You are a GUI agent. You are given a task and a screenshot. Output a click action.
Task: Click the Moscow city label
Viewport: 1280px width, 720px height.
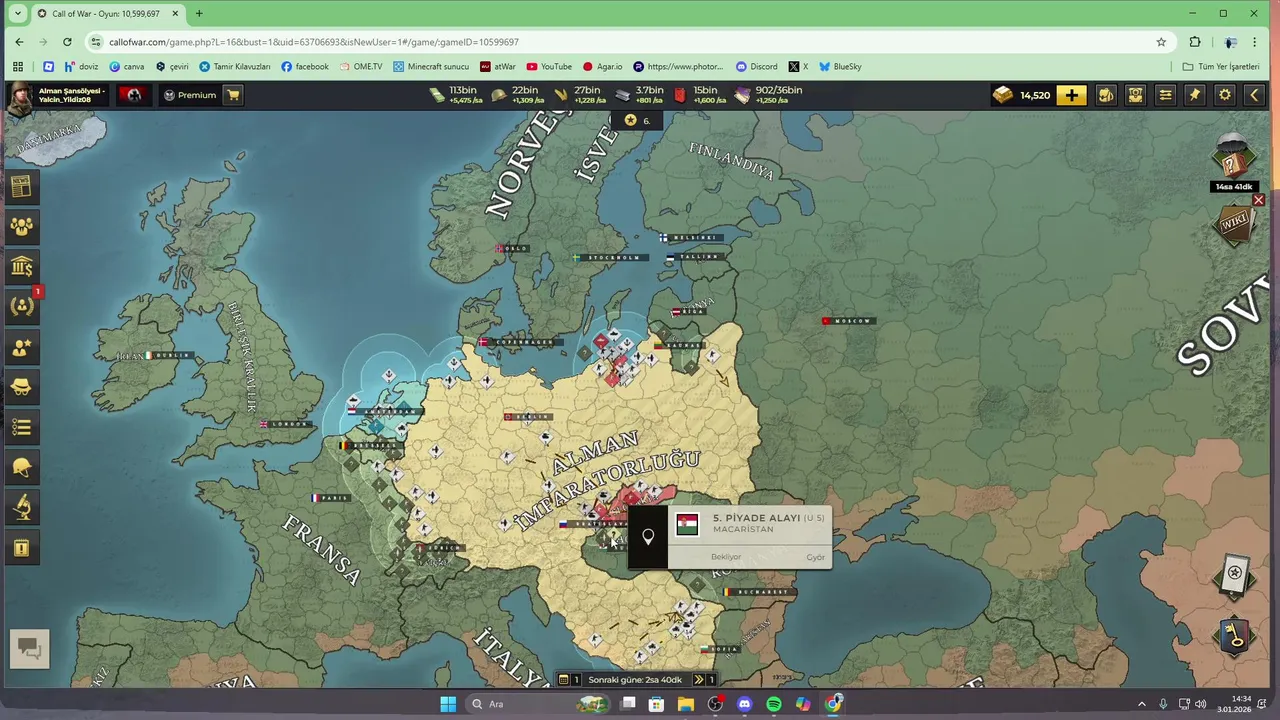tap(848, 321)
